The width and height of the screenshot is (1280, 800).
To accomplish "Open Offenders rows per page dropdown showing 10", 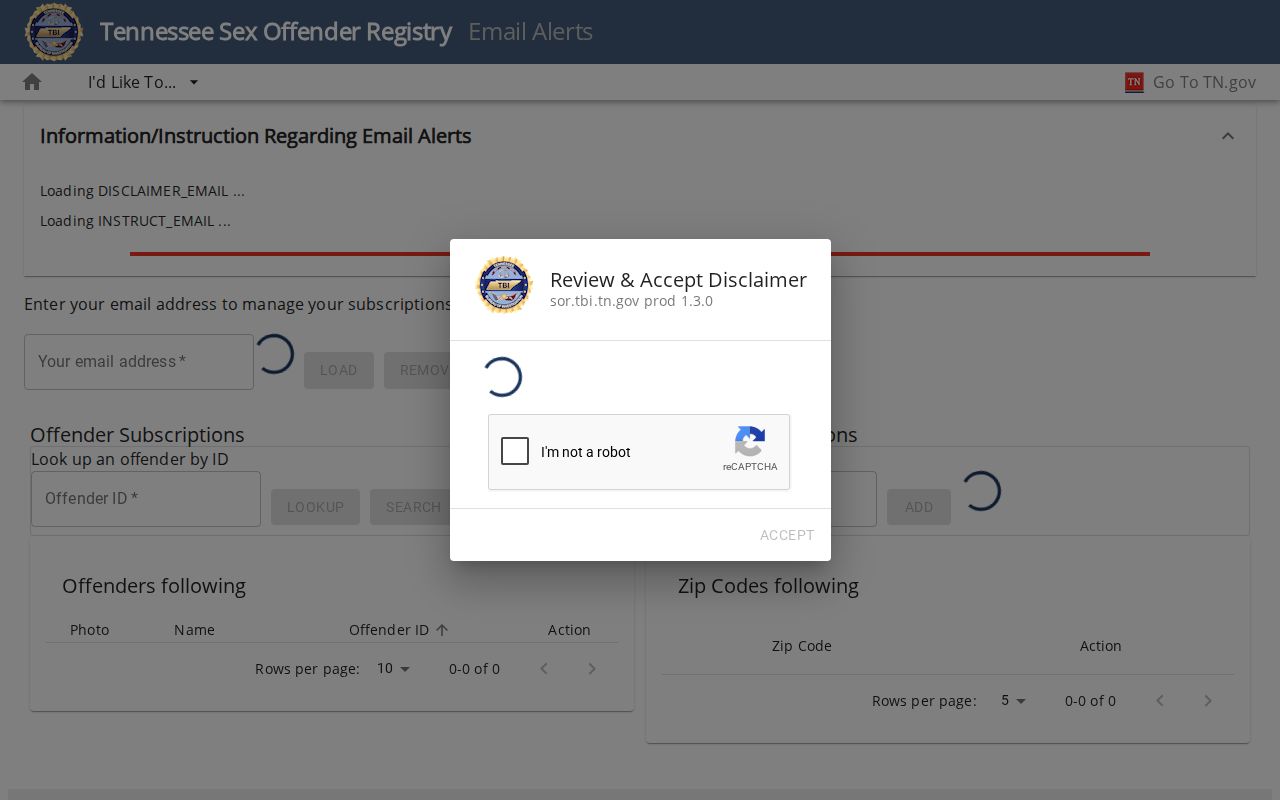I will (x=394, y=668).
